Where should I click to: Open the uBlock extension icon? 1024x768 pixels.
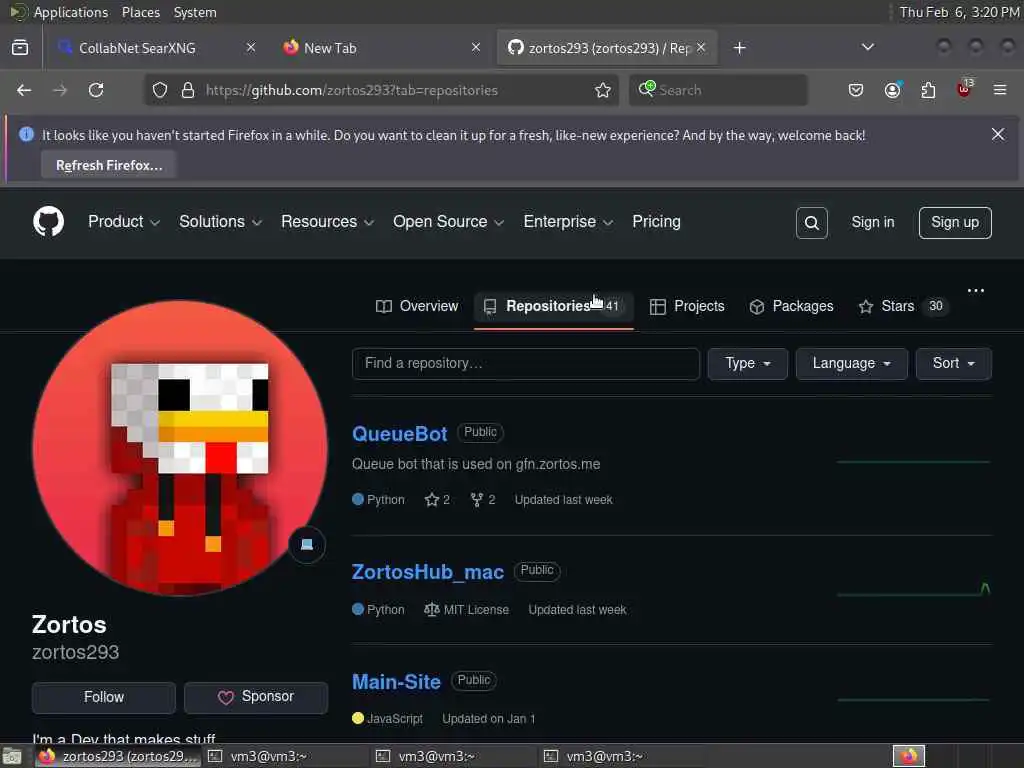point(964,89)
